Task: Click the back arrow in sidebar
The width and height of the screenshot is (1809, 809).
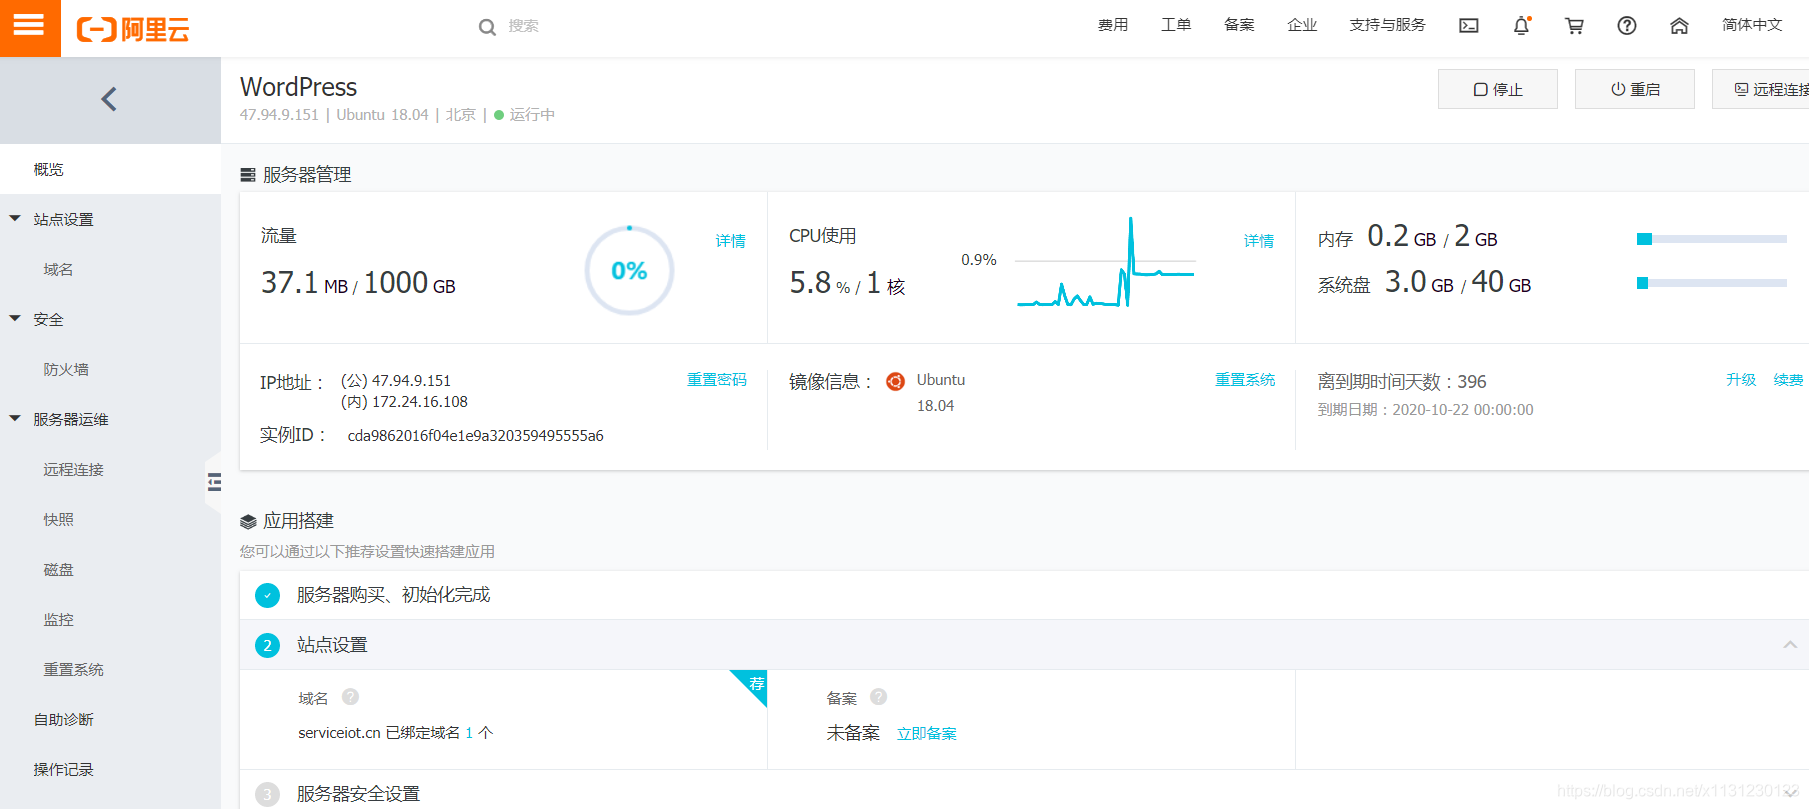Action: click(x=109, y=99)
